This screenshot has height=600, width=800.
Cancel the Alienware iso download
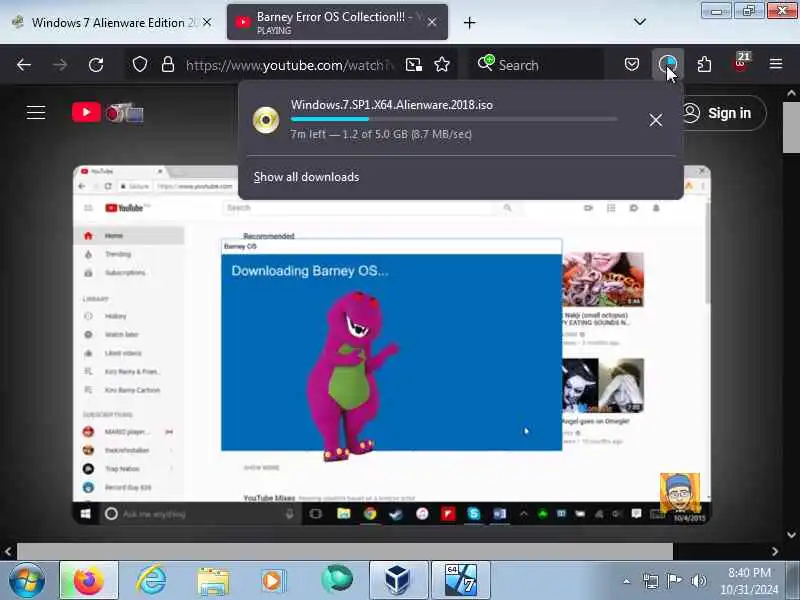coord(656,120)
